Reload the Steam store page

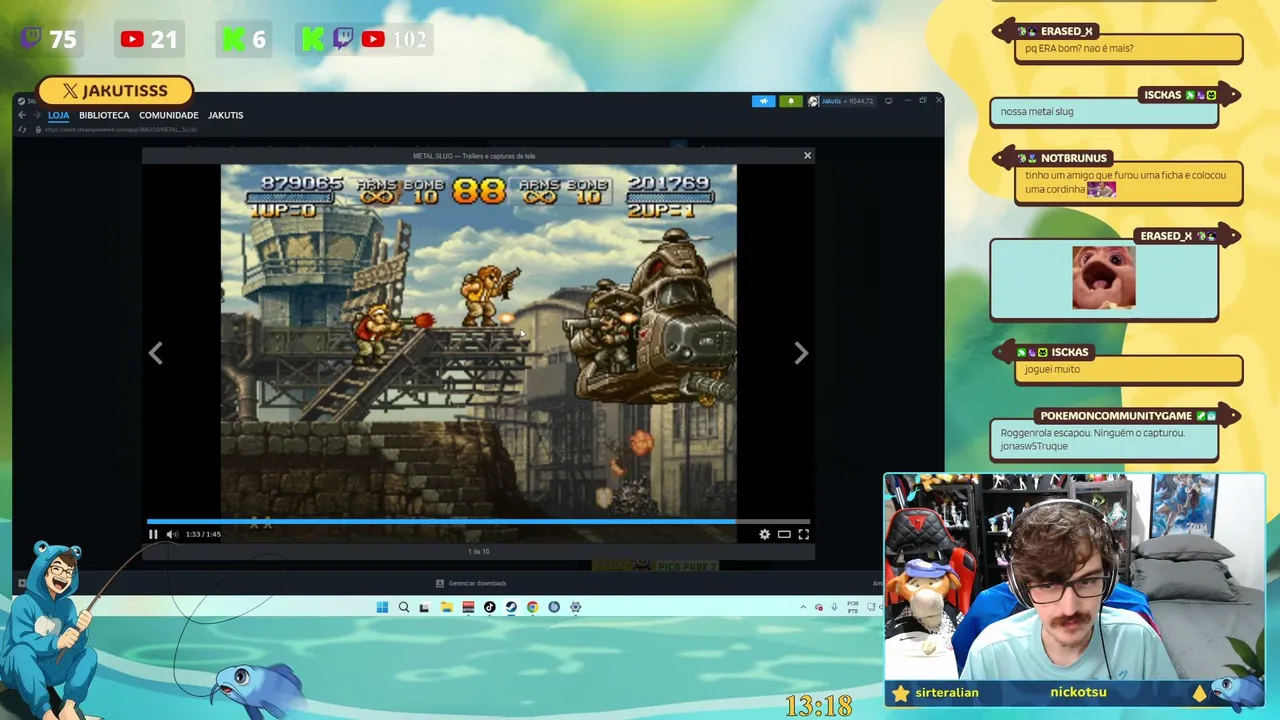coord(22,130)
